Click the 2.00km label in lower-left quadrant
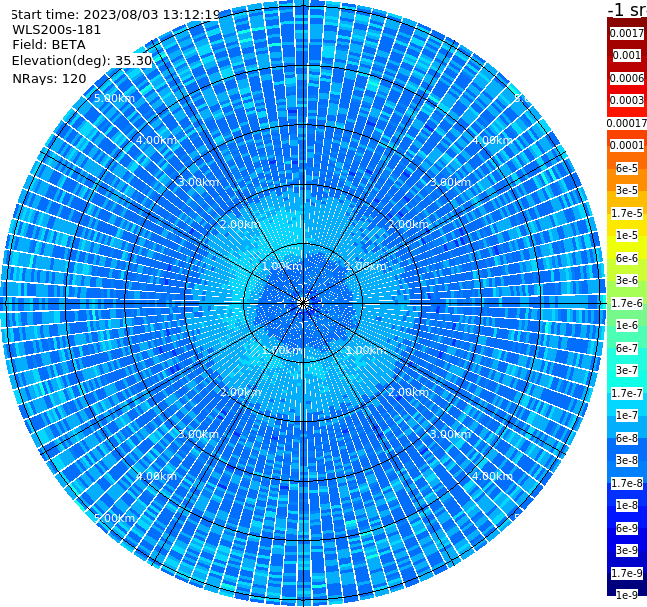The image size is (647, 607). [x=241, y=392]
